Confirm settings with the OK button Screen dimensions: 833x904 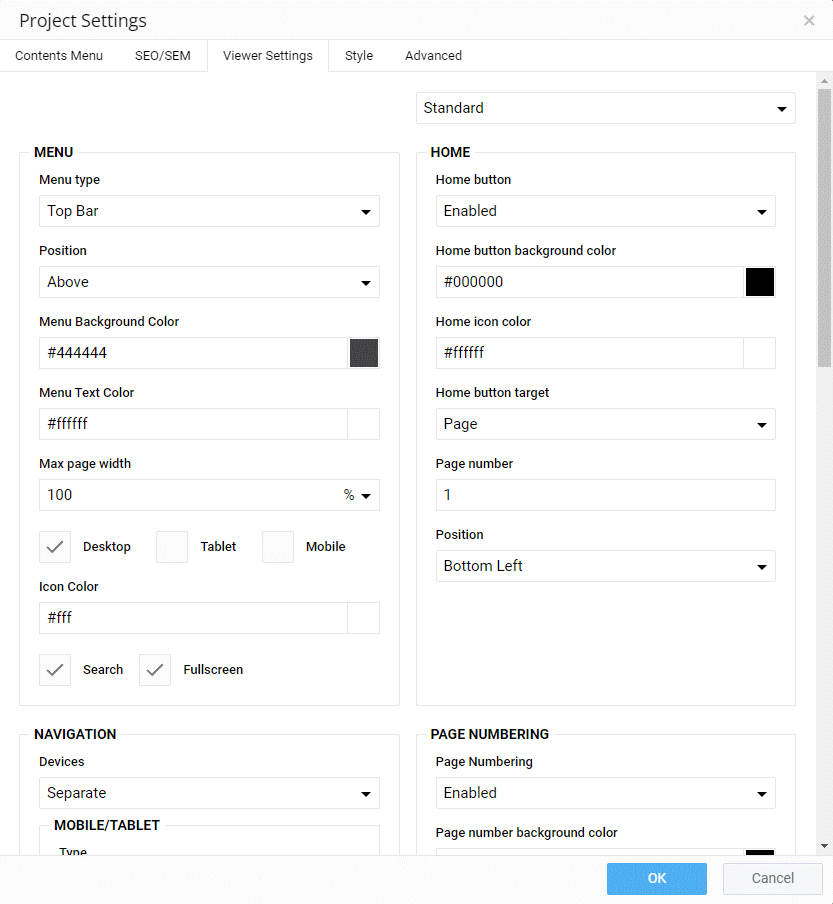pos(656,878)
